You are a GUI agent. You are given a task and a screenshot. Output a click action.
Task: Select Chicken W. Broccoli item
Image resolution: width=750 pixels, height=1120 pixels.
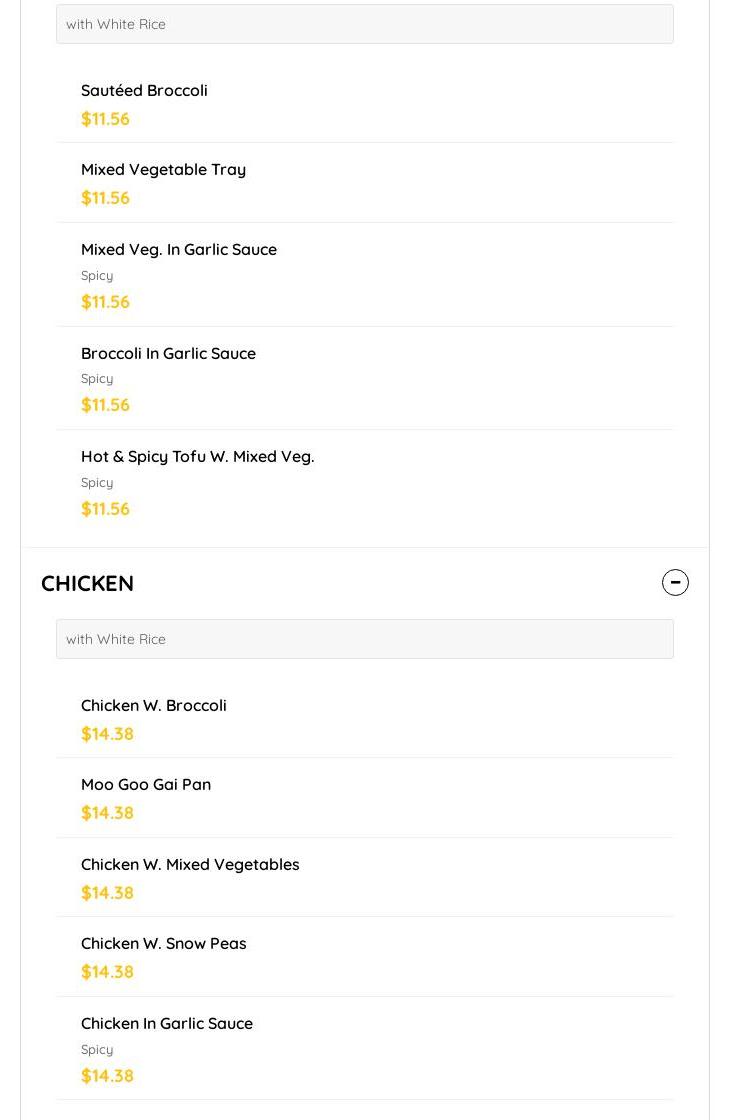[153, 705]
